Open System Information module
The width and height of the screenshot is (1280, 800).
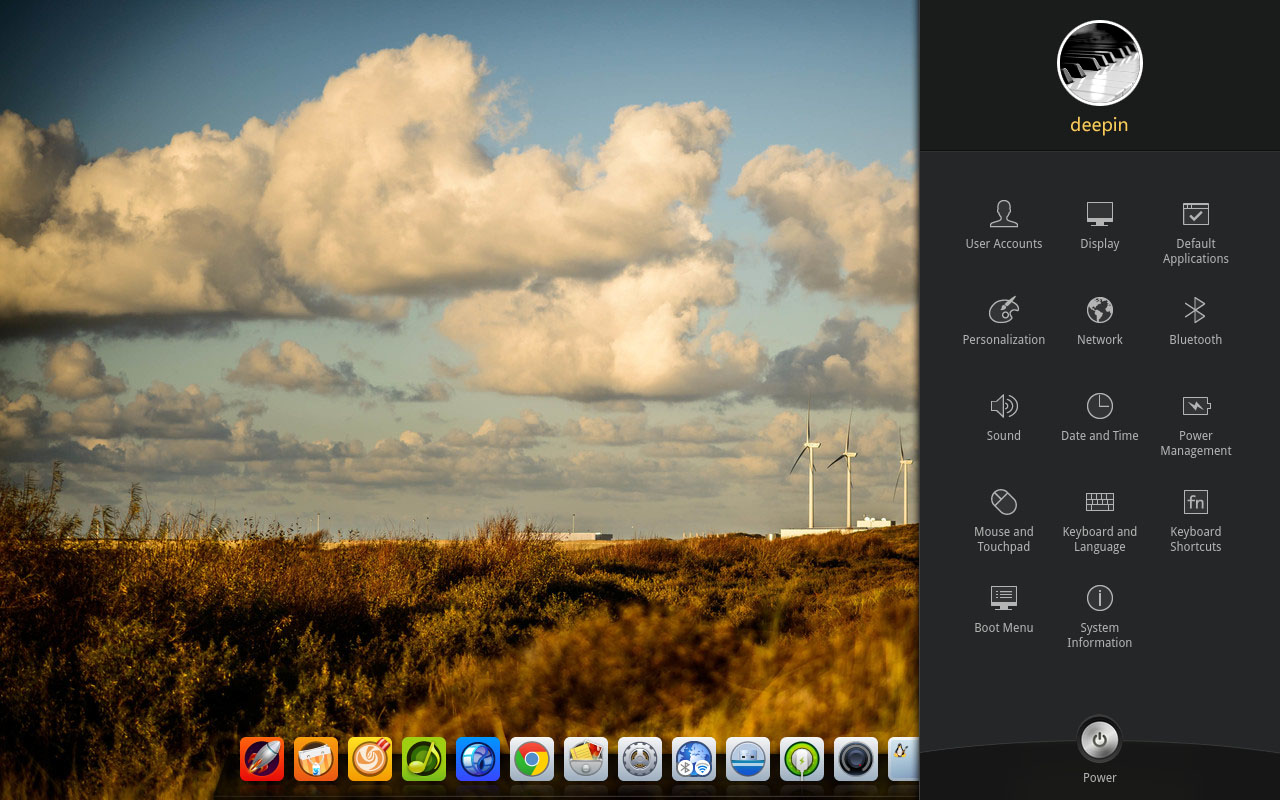pos(1099,616)
